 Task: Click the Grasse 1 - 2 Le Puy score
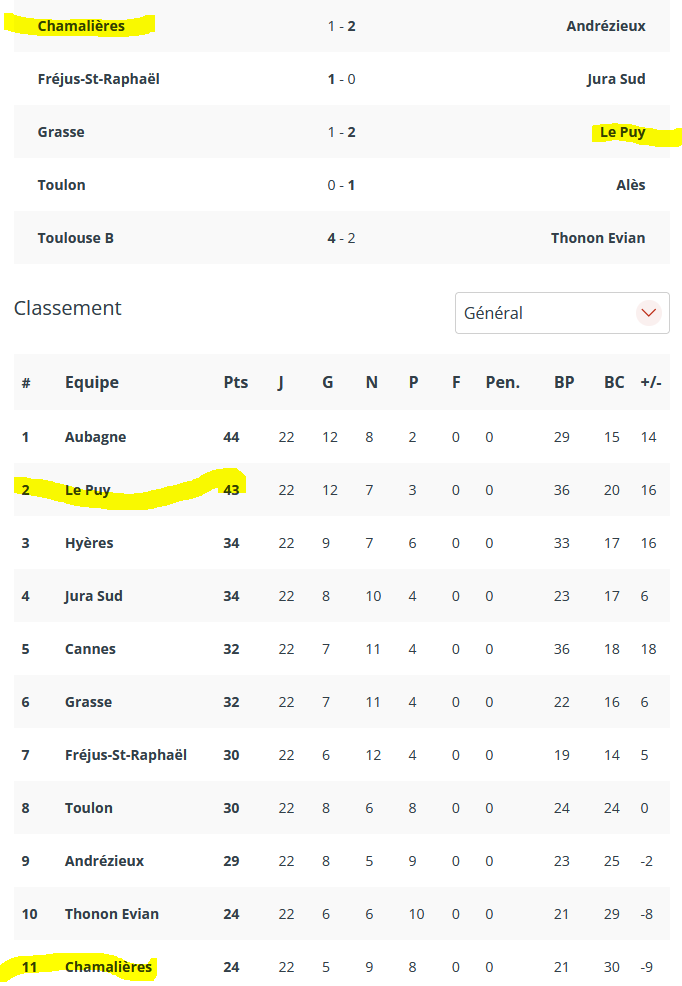pos(341,132)
